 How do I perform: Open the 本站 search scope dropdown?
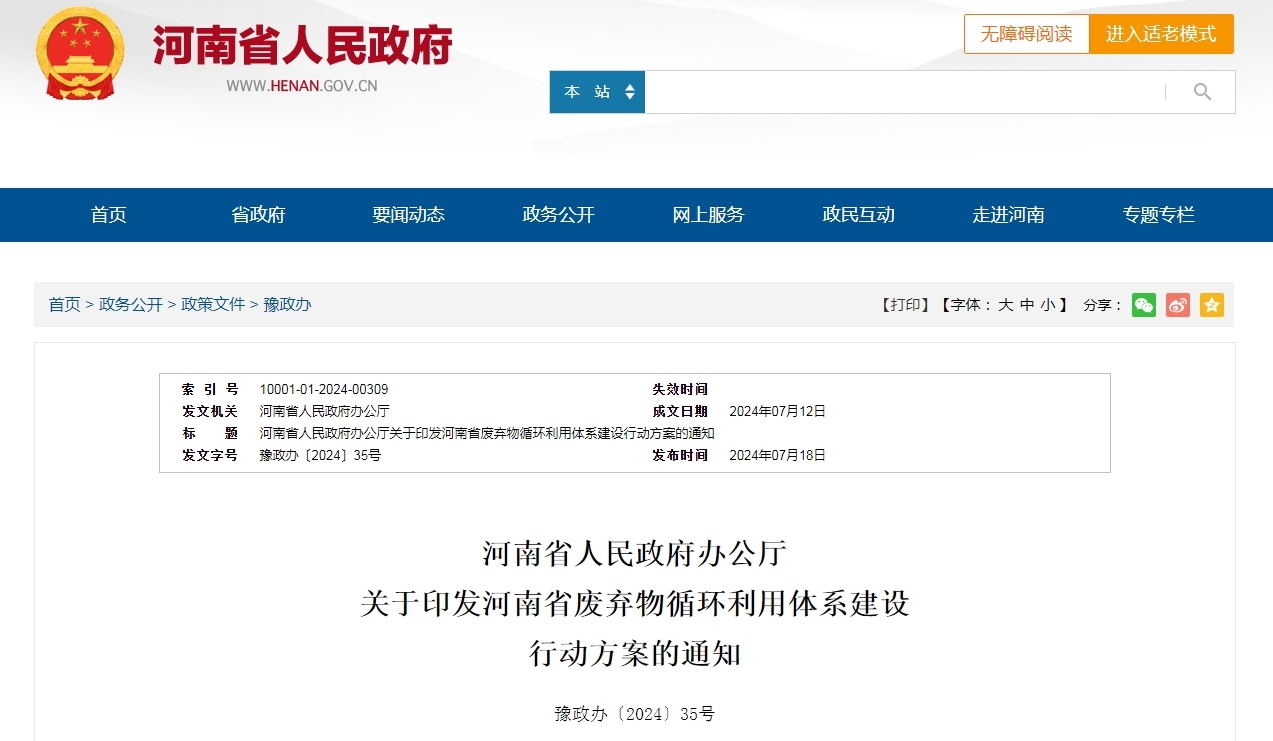[x=596, y=91]
